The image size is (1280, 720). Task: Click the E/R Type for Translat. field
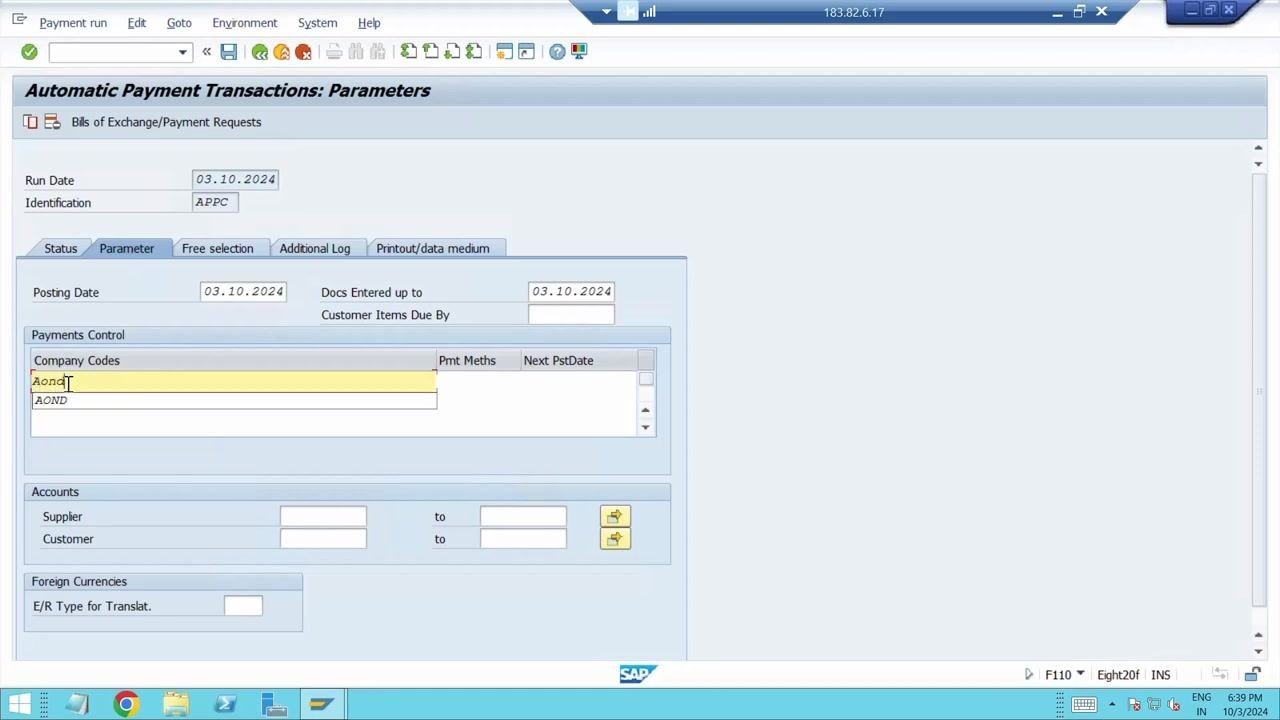(243, 606)
